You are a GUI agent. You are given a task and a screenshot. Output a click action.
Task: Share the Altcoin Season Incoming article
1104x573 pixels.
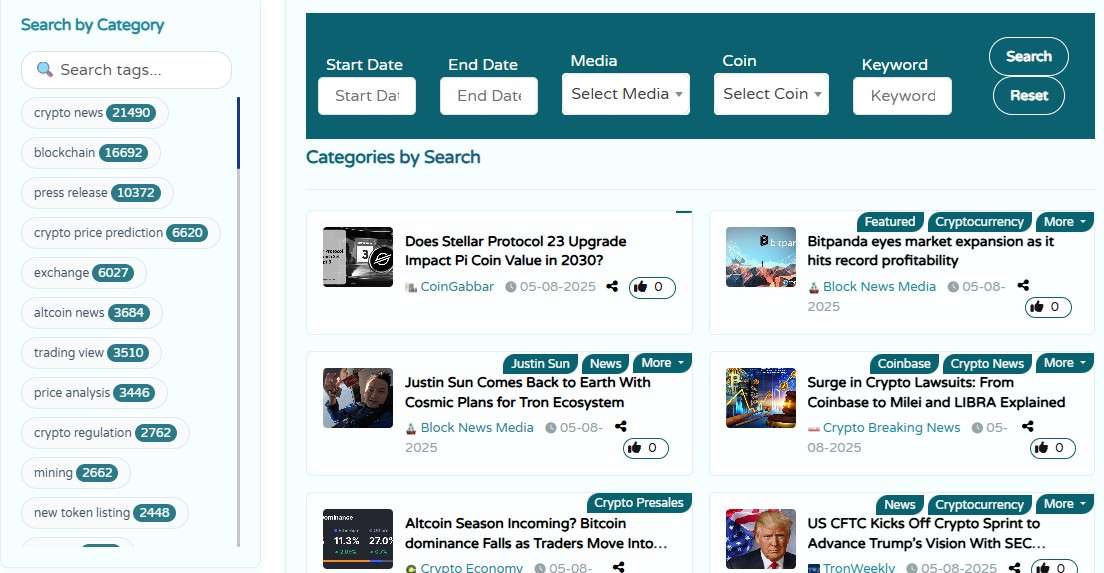click(618, 567)
